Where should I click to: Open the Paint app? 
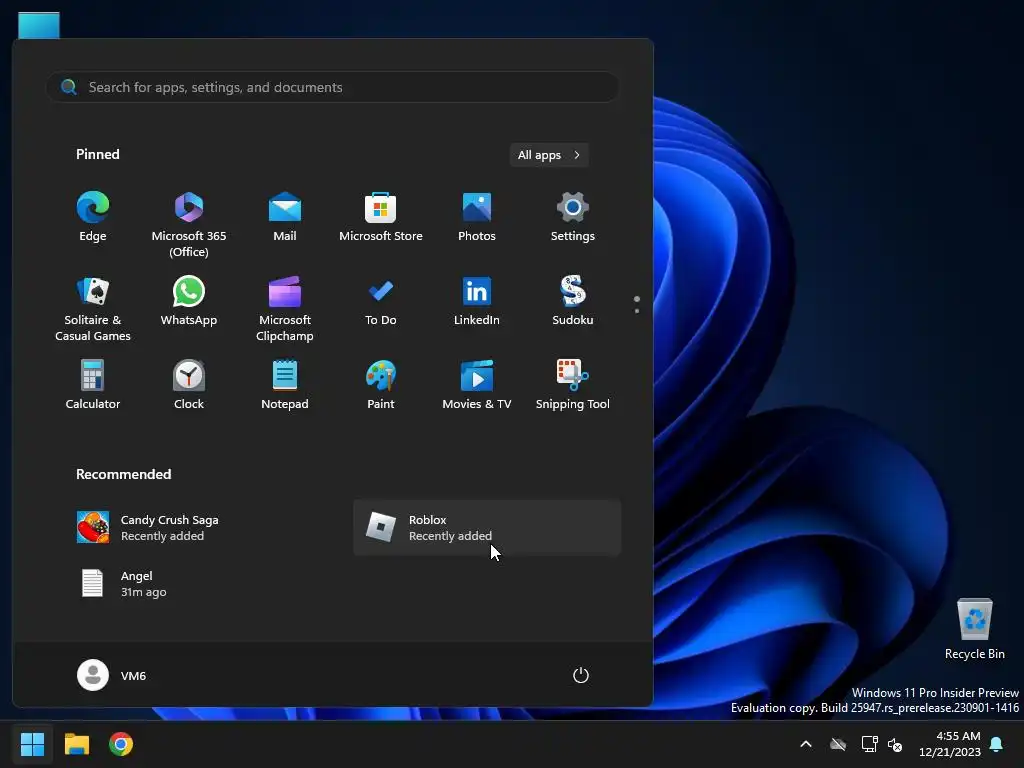tap(381, 385)
